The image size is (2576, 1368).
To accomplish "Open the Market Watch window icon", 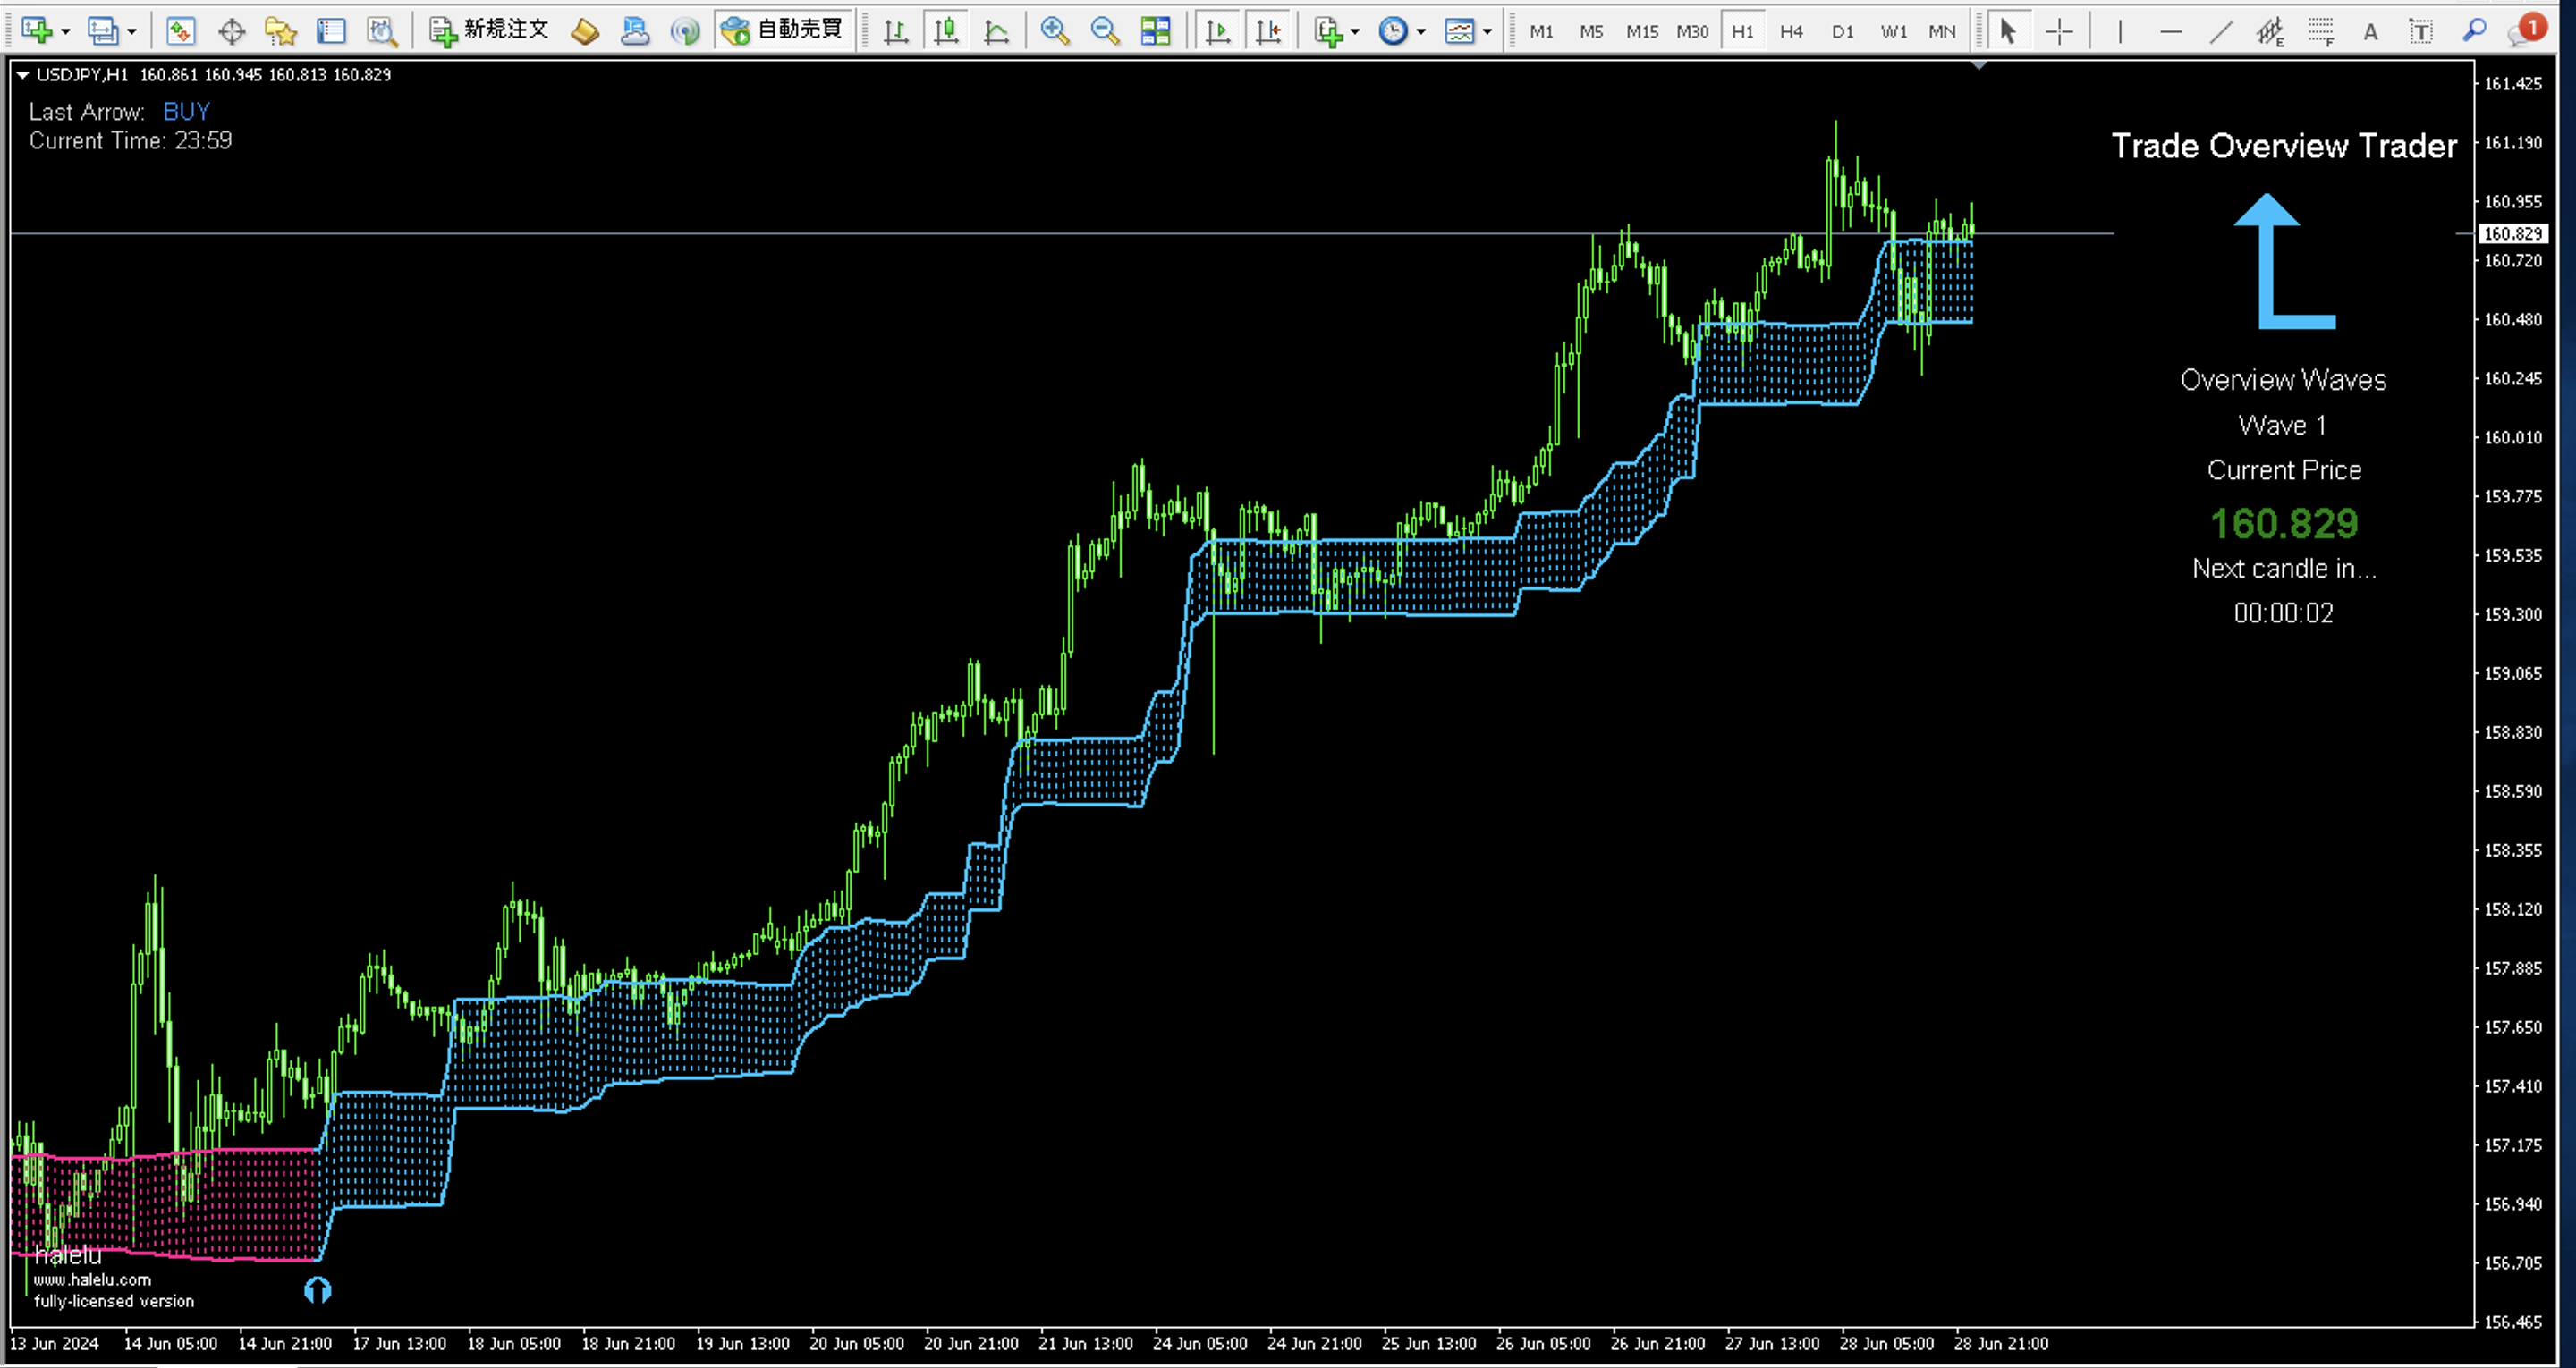I will point(180,31).
